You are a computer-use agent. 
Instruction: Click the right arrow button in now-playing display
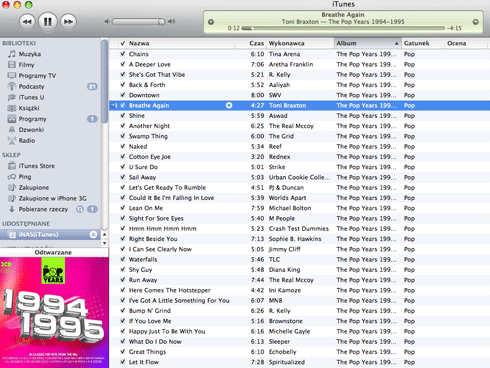pos(476,22)
